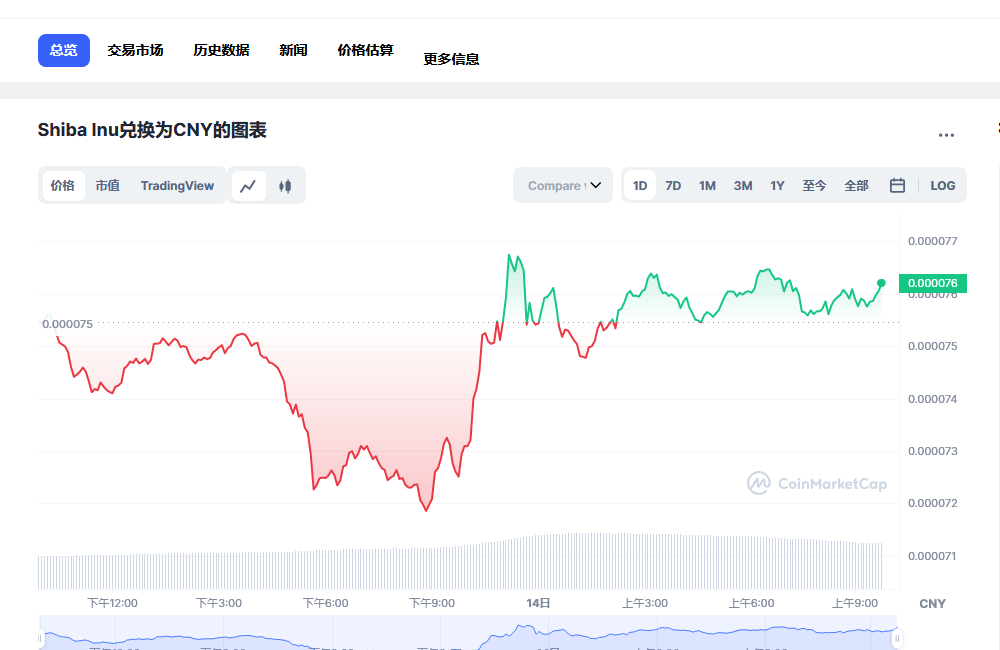Switch to the 交易市场 tab
This screenshot has width=1000, height=650.
tap(135, 49)
